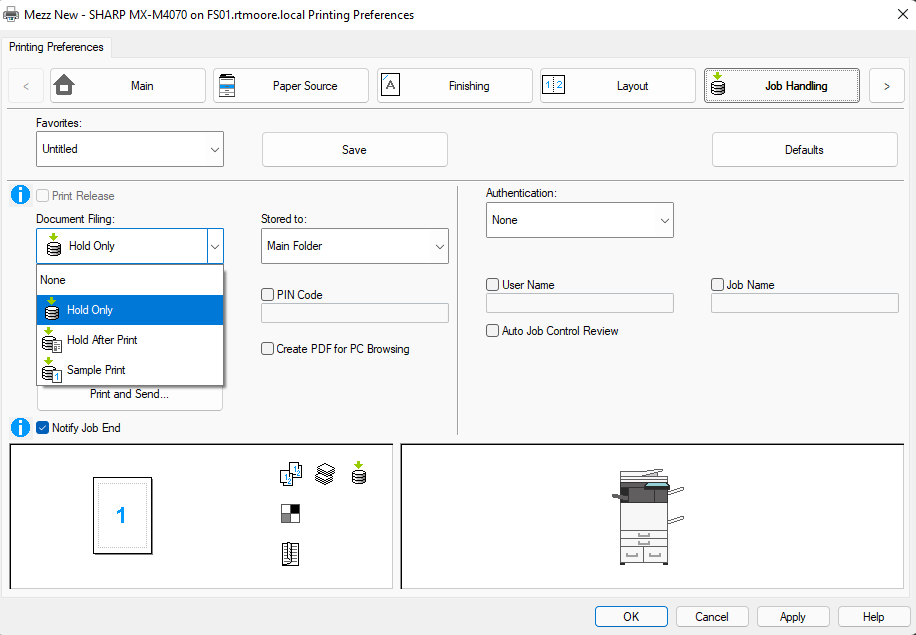Click the page 1 preview thumbnail
This screenshot has height=635, width=916.
[123, 515]
